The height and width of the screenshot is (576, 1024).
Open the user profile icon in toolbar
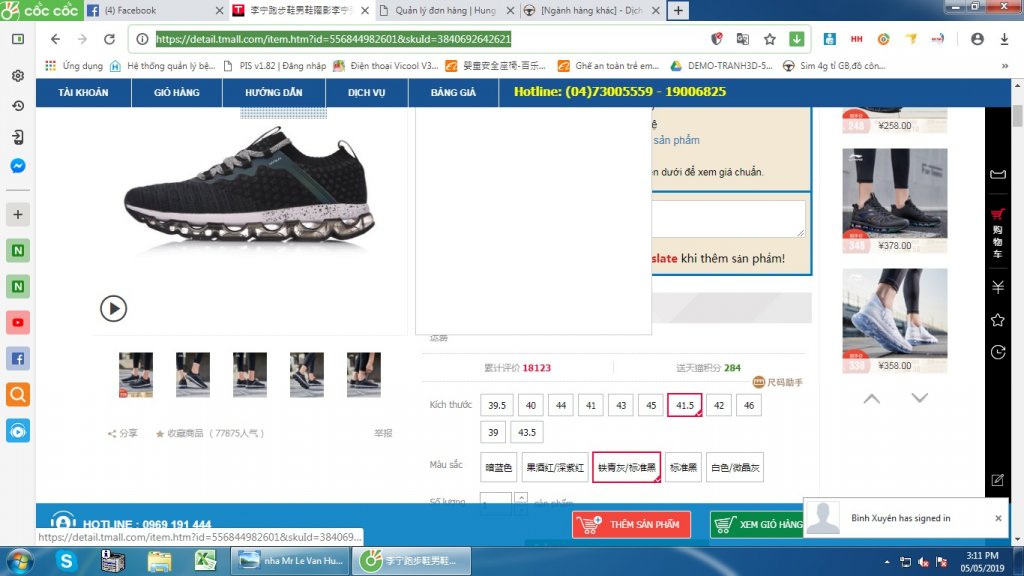pos(977,39)
